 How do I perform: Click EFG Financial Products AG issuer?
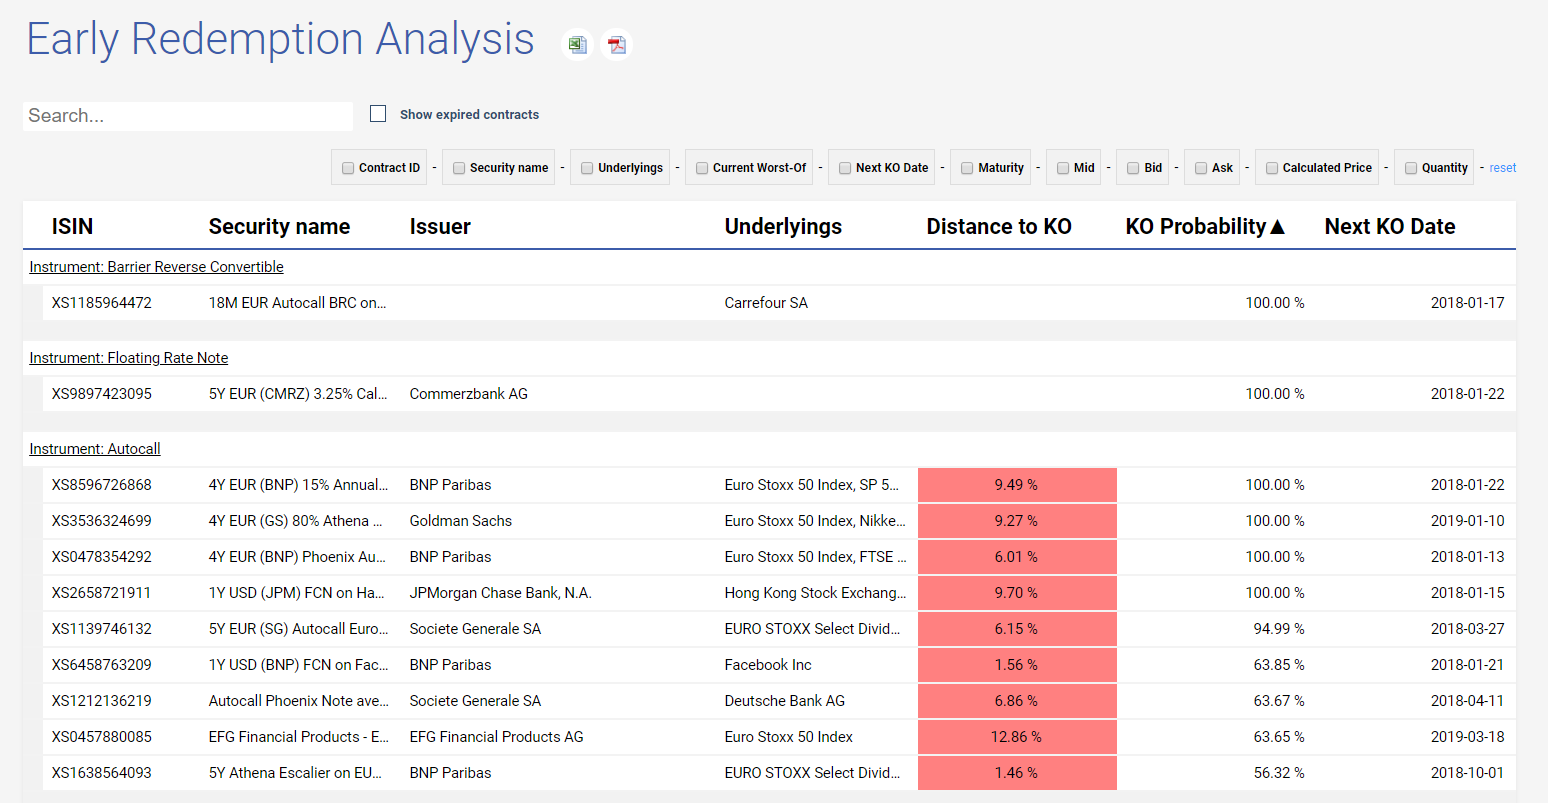click(497, 737)
